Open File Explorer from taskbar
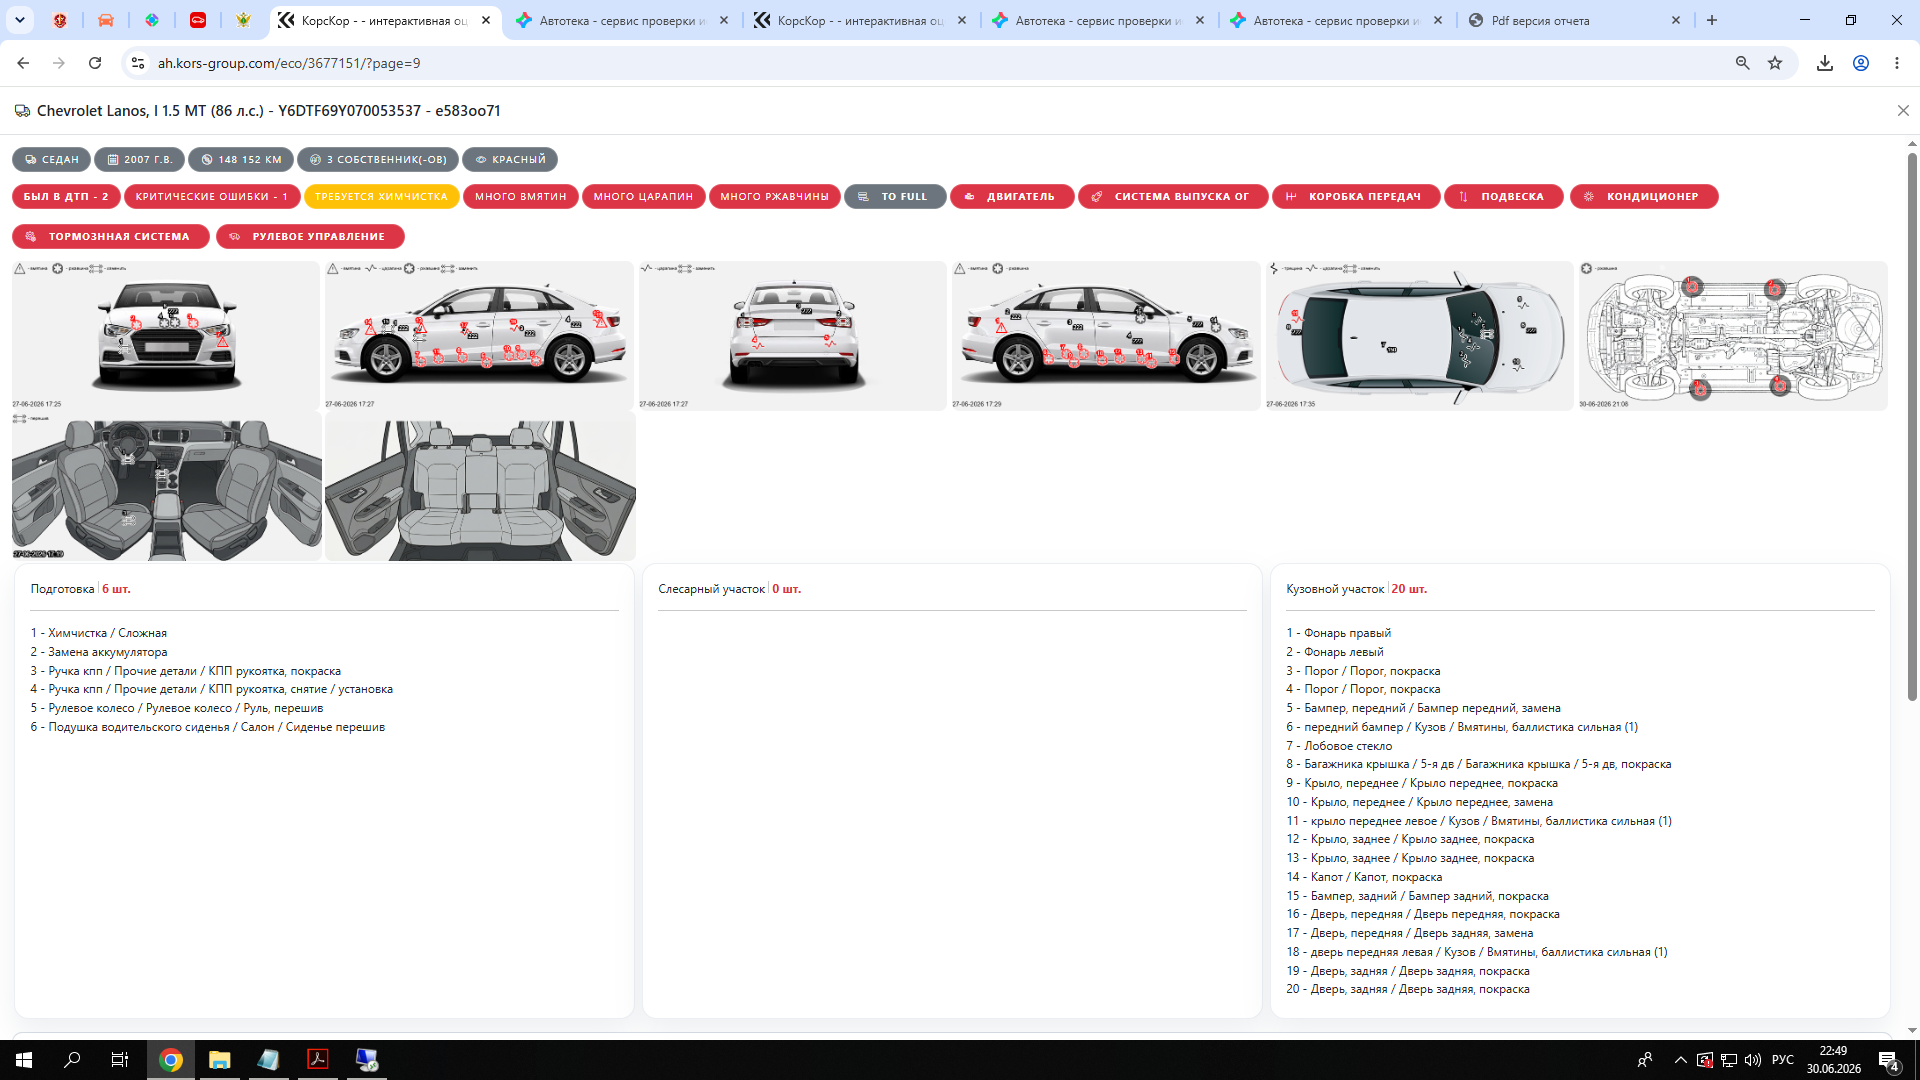 pos(220,1059)
